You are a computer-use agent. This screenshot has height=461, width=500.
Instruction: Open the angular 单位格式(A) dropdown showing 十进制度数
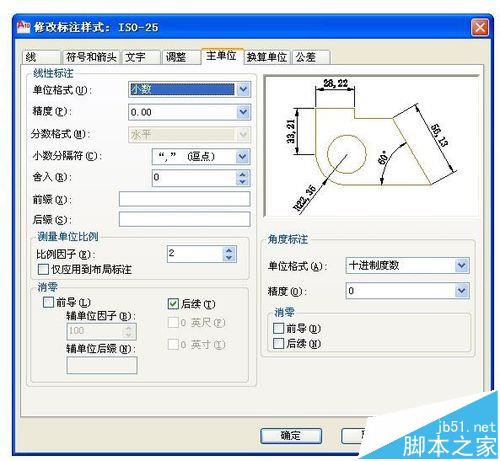(462, 265)
